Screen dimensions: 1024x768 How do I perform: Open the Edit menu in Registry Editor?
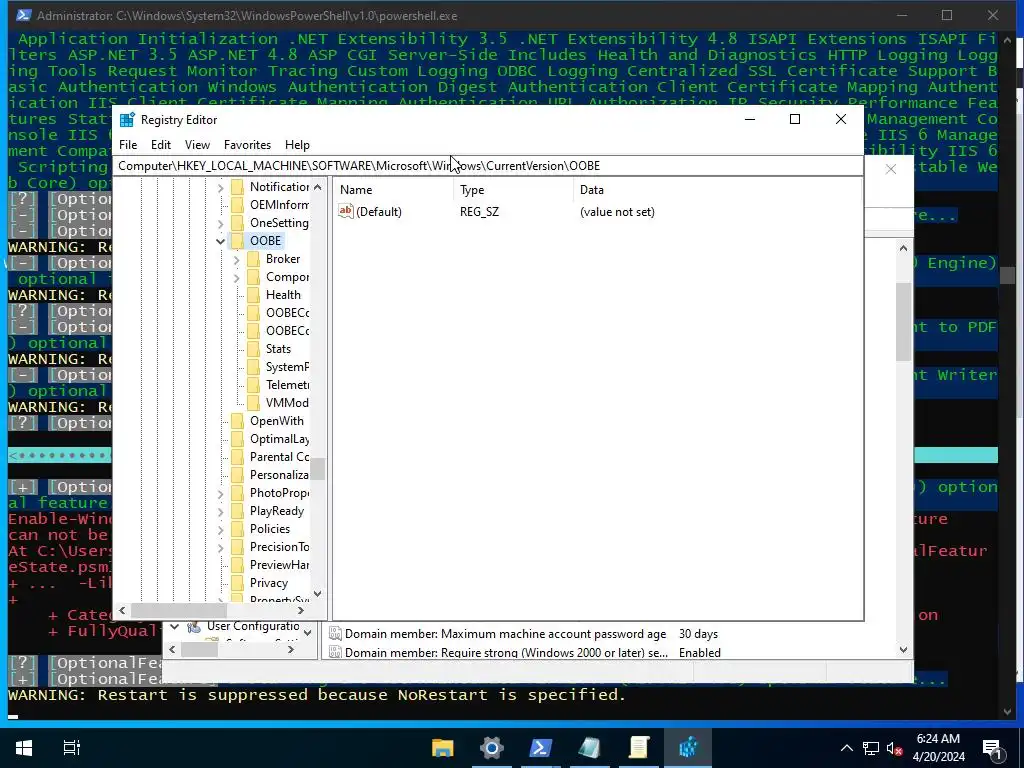[x=161, y=145]
